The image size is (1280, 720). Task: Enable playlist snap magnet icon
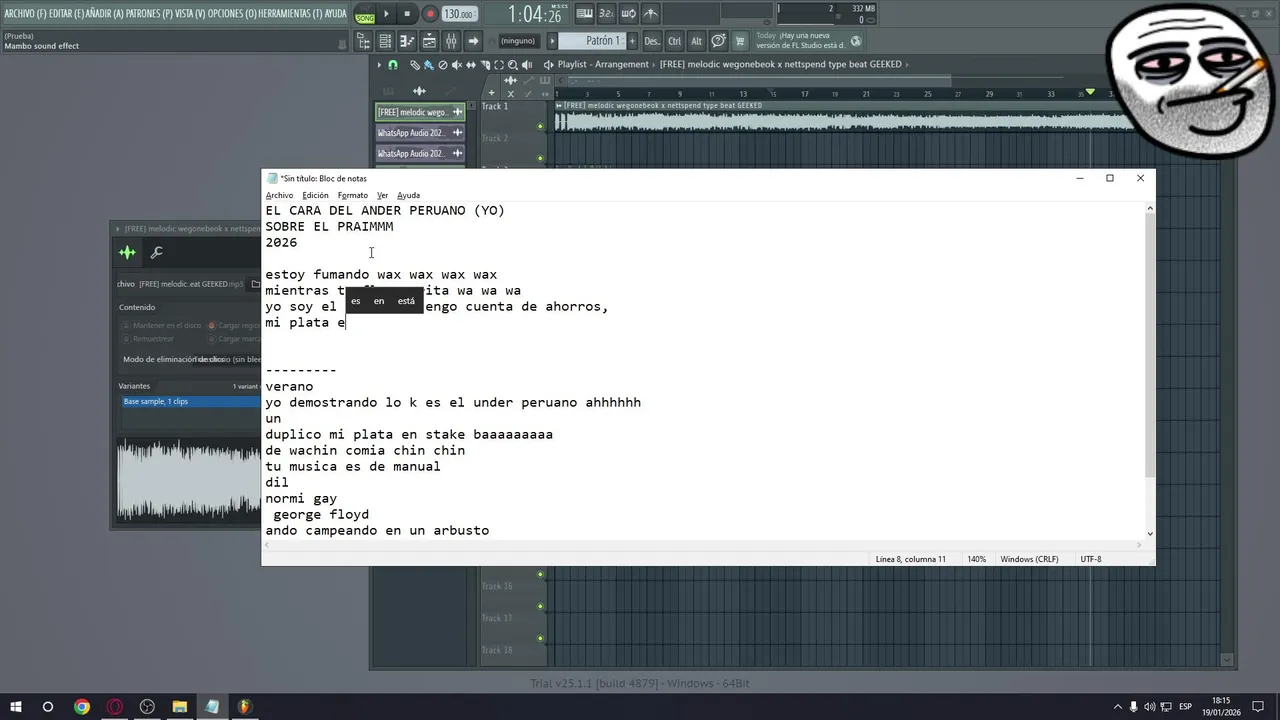tap(393, 65)
